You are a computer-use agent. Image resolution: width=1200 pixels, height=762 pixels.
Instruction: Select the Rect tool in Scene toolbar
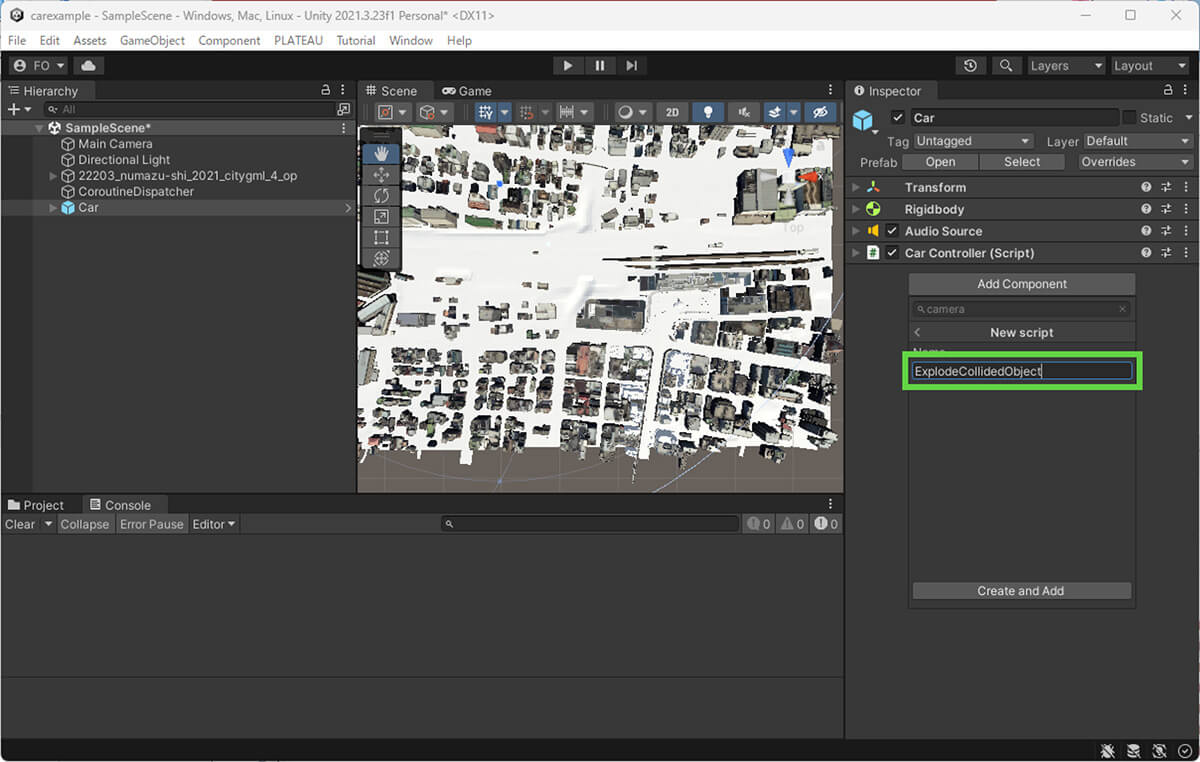click(x=381, y=238)
